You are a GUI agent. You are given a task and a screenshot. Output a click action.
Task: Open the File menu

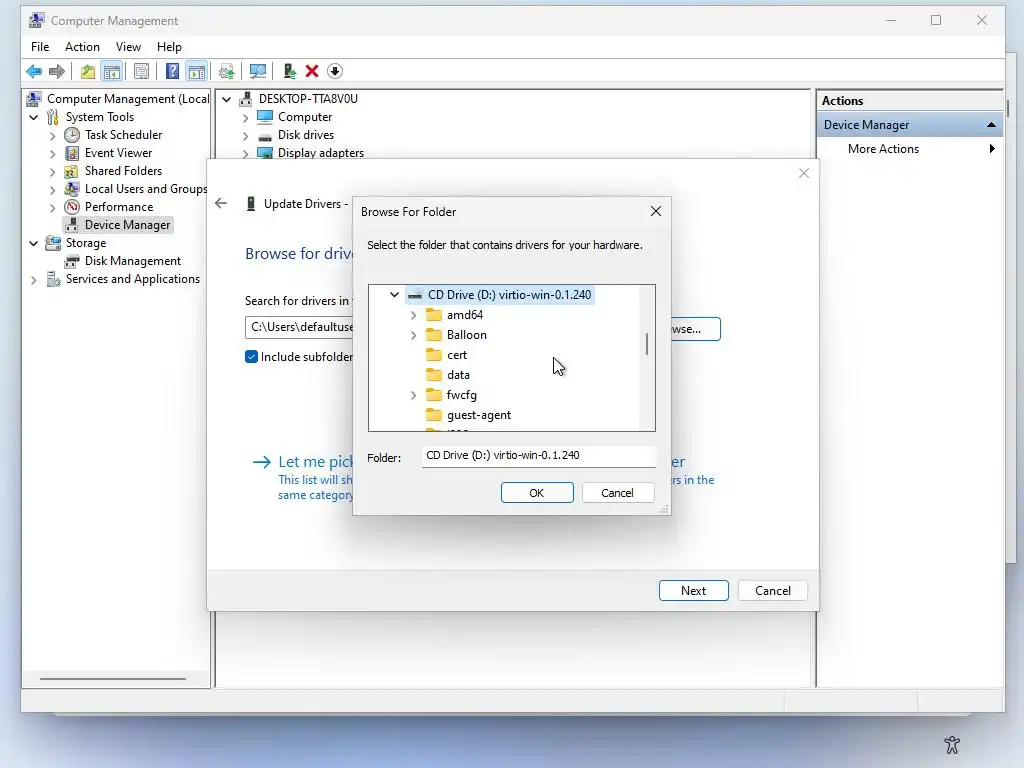click(40, 46)
